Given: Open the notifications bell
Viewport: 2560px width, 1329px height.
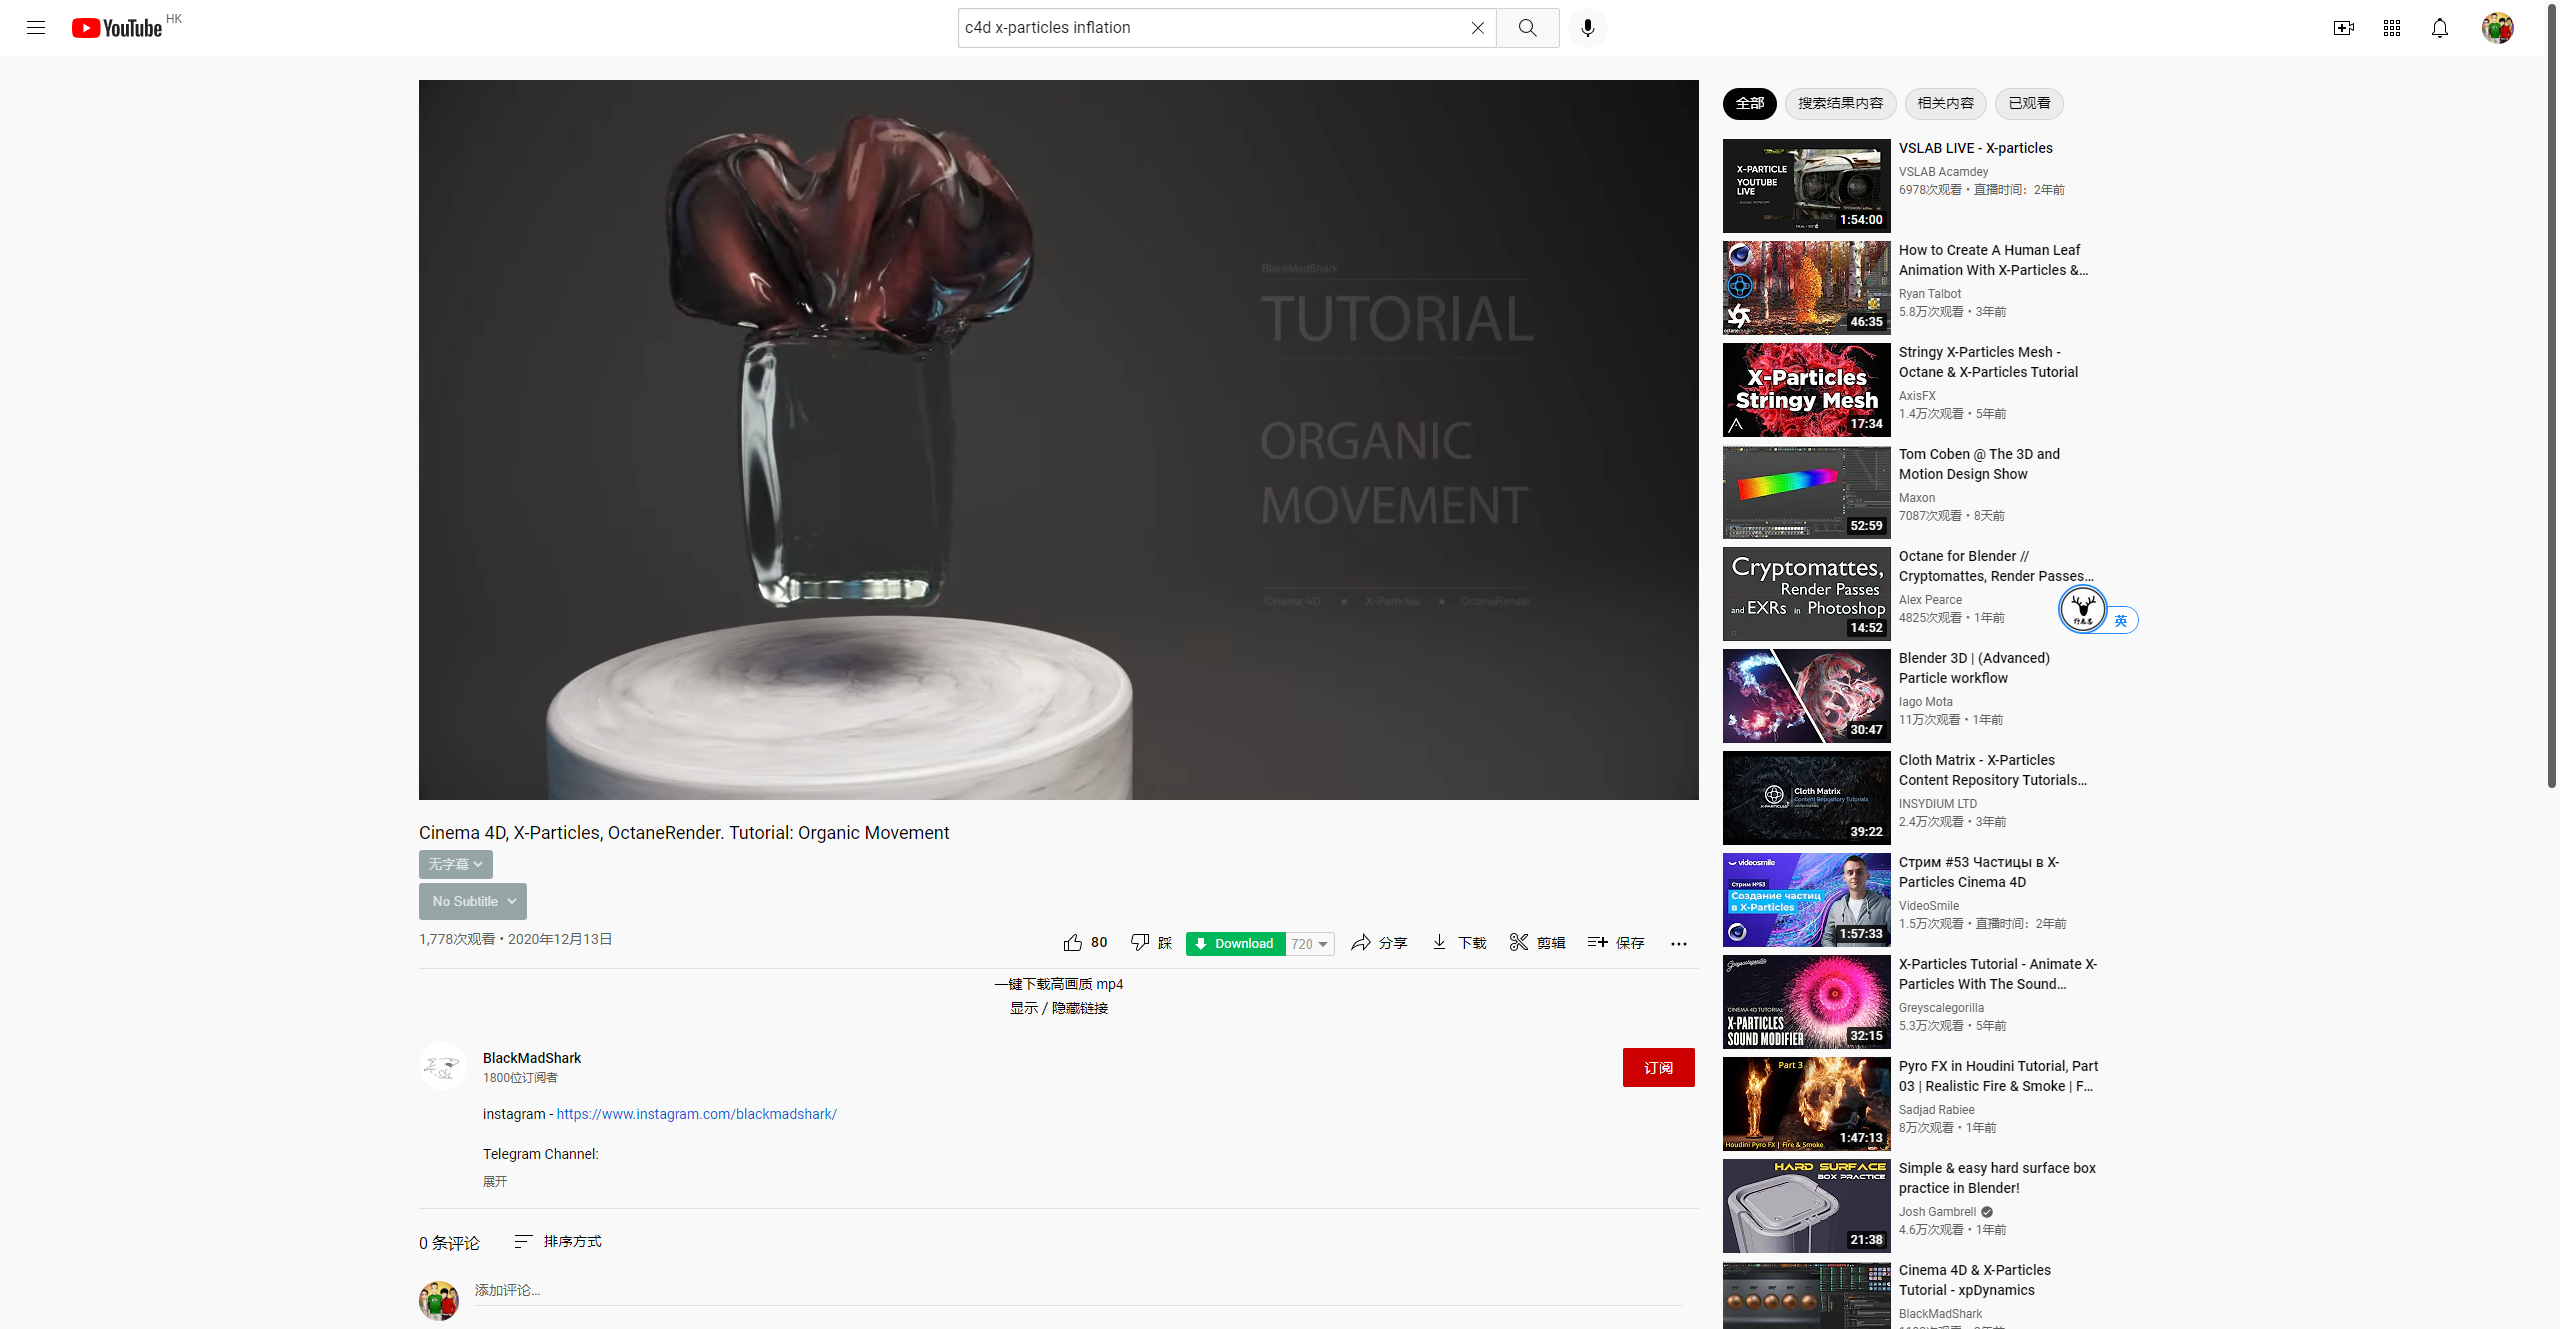Looking at the screenshot, I should (2440, 28).
